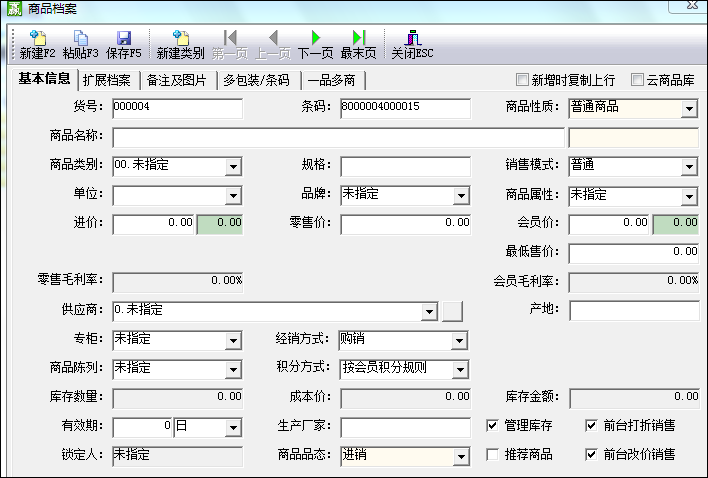The height and width of the screenshot is (478, 708).
Task: Click the 库存金额 field
Action: [x=634, y=398]
